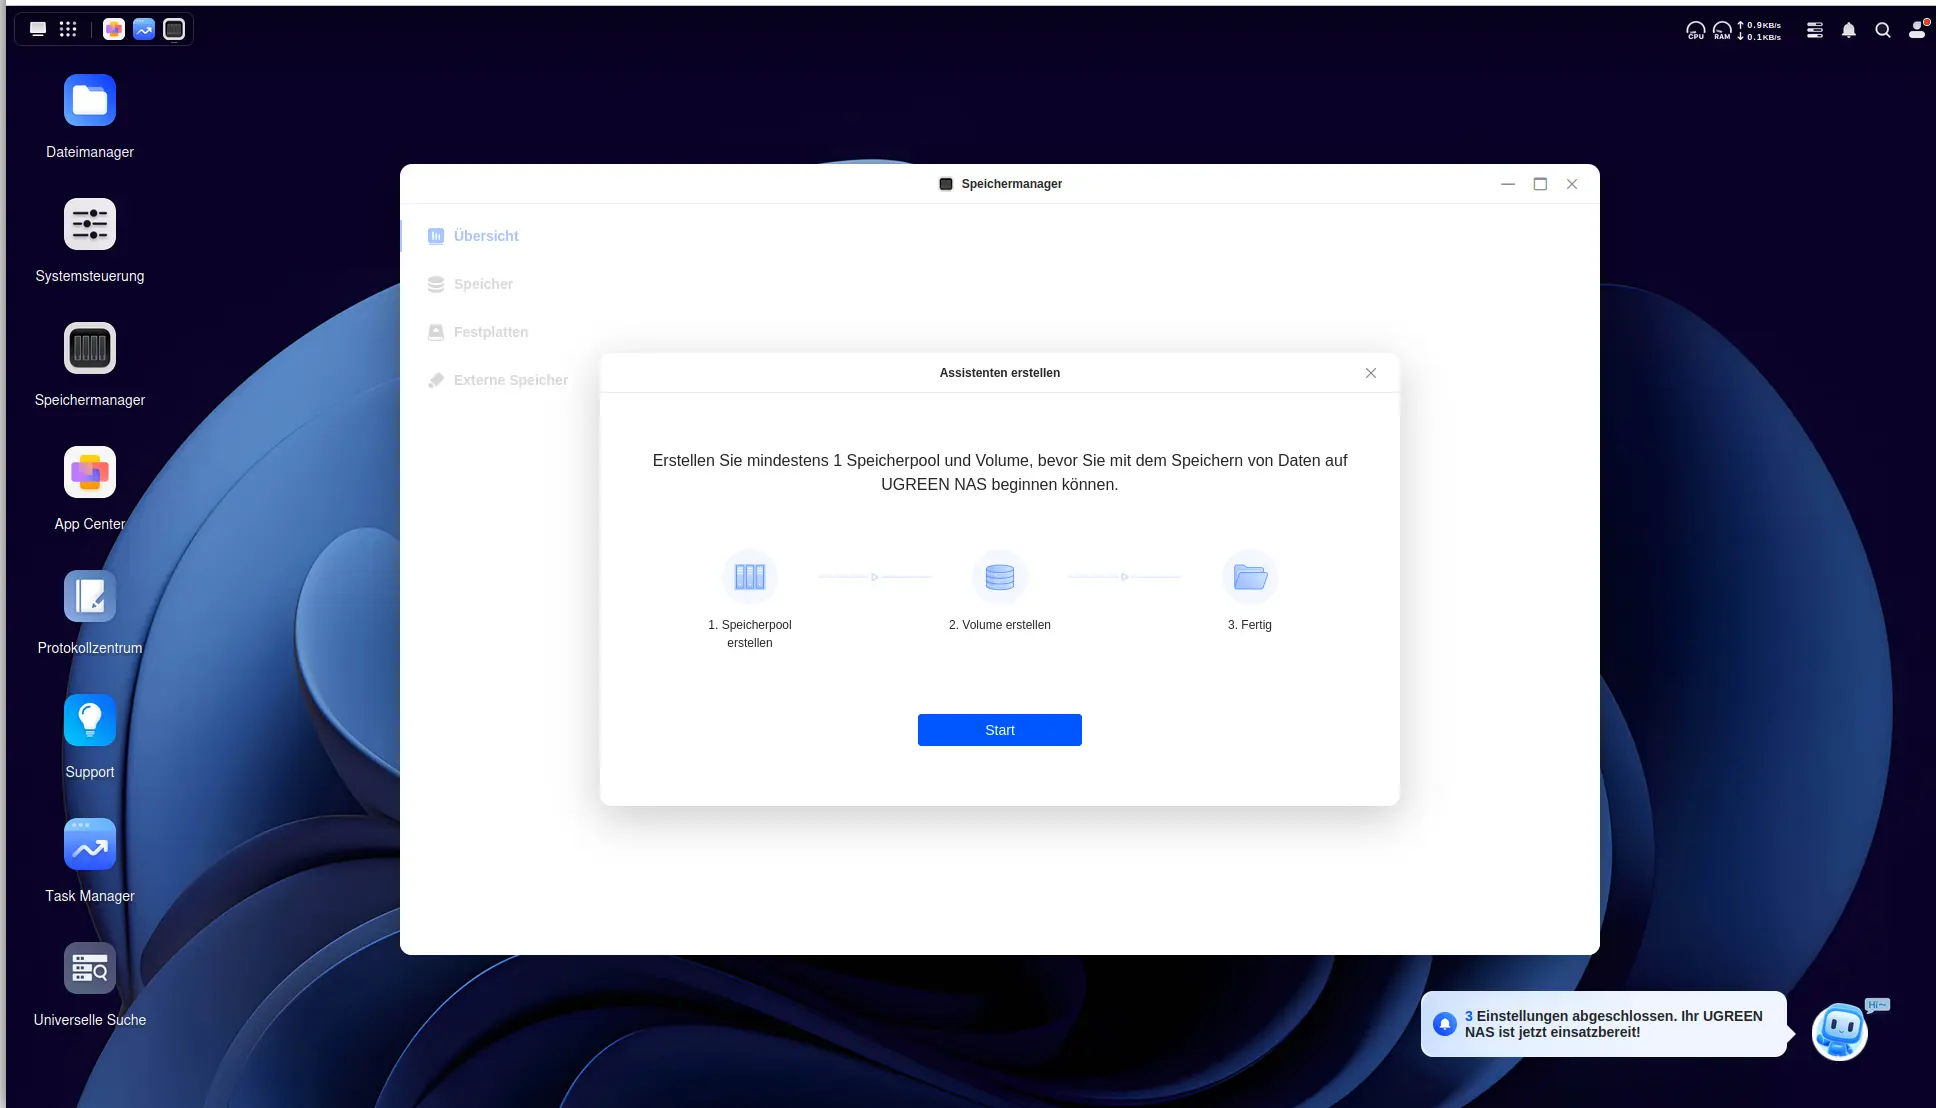Image resolution: width=1936 pixels, height=1108 pixels.
Task: Open the Support lightbulb icon
Action: click(90, 721)
